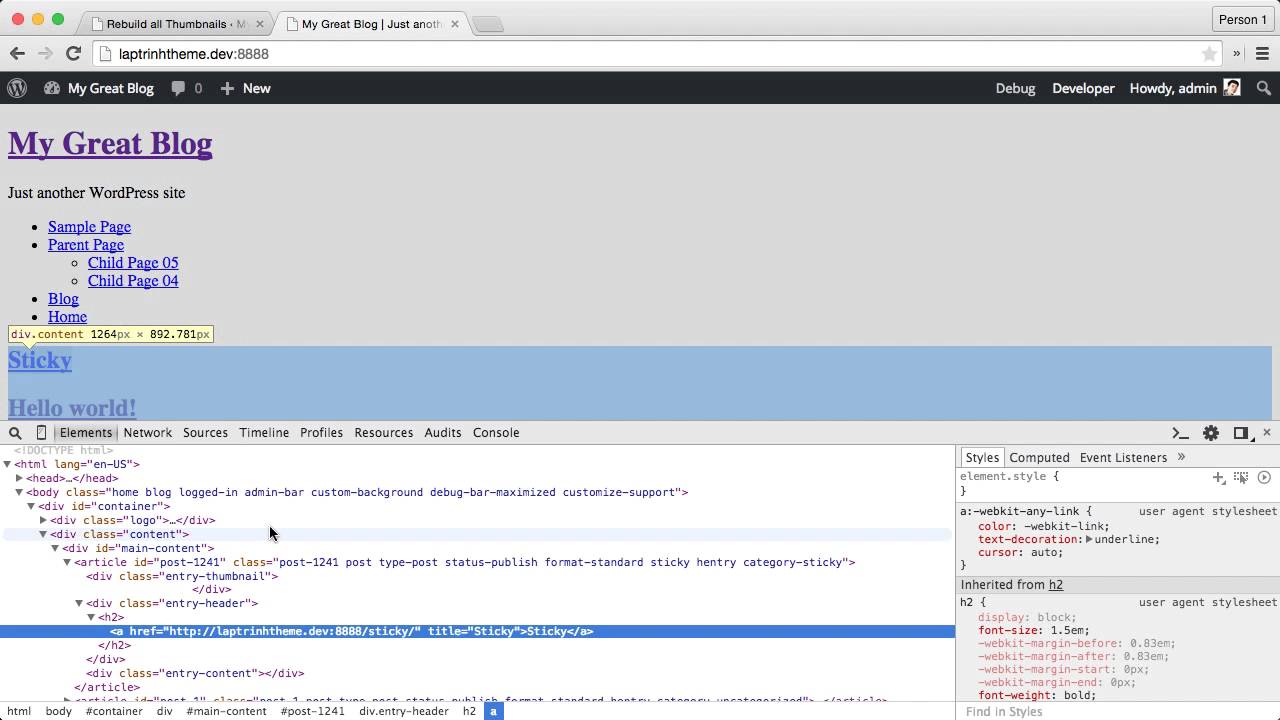Click the My Great Blog heading link
Screen dimensions: 1280x720
point(110,144)
